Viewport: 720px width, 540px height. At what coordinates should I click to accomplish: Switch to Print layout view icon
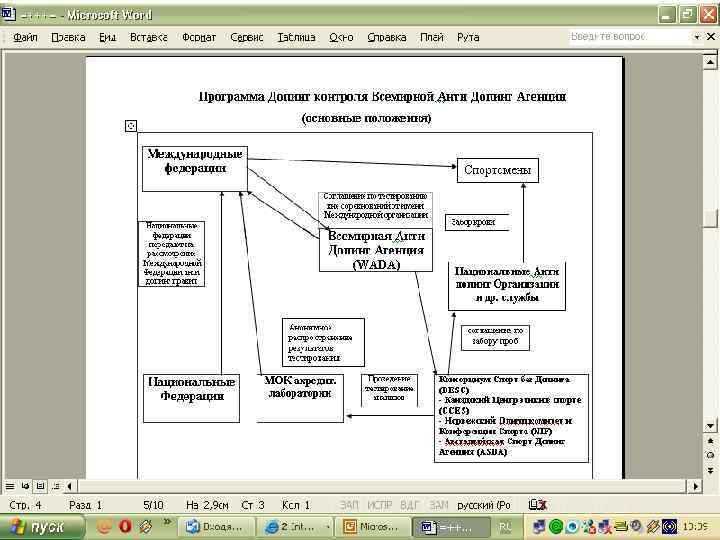coord(40,486)
